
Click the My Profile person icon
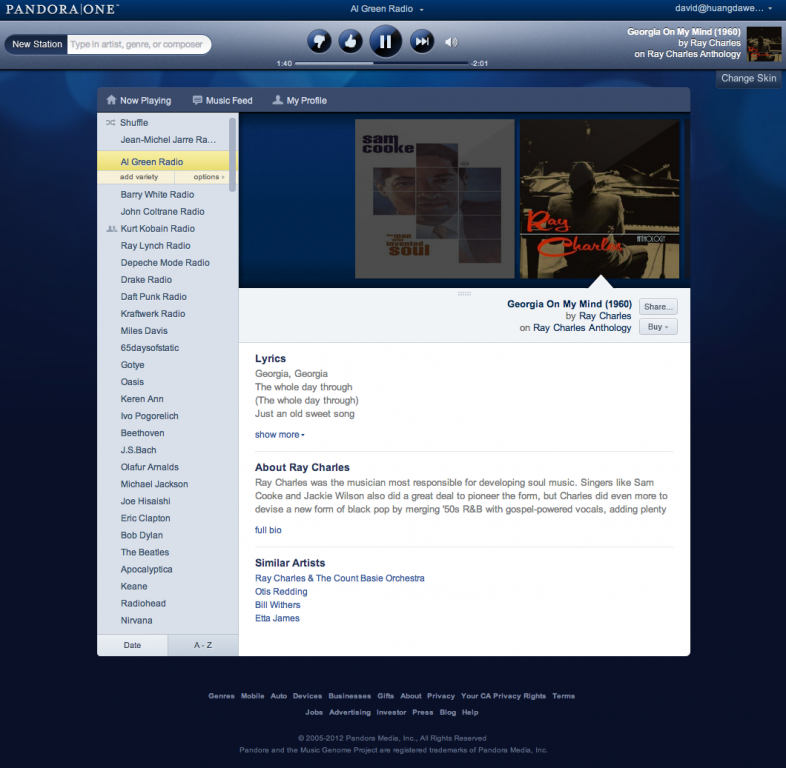pos(277,100)
